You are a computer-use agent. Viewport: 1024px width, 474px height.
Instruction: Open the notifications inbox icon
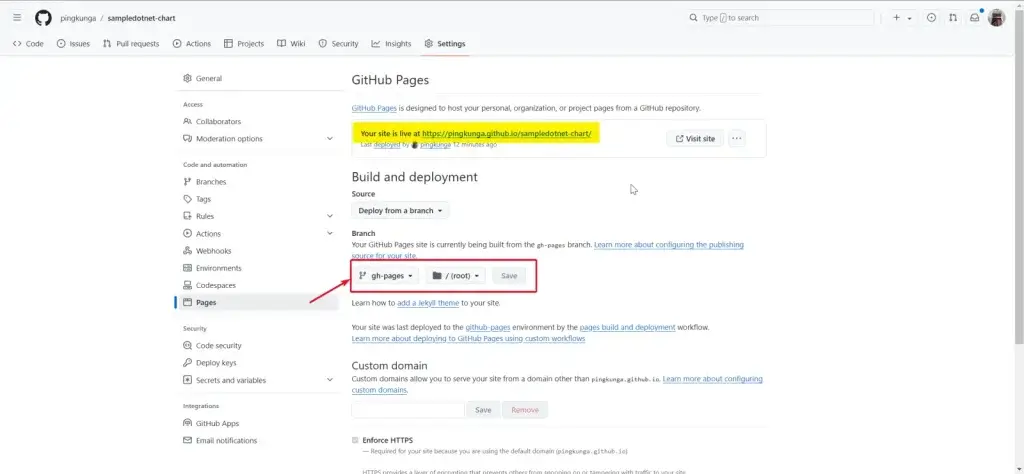[x=974, y=18]
